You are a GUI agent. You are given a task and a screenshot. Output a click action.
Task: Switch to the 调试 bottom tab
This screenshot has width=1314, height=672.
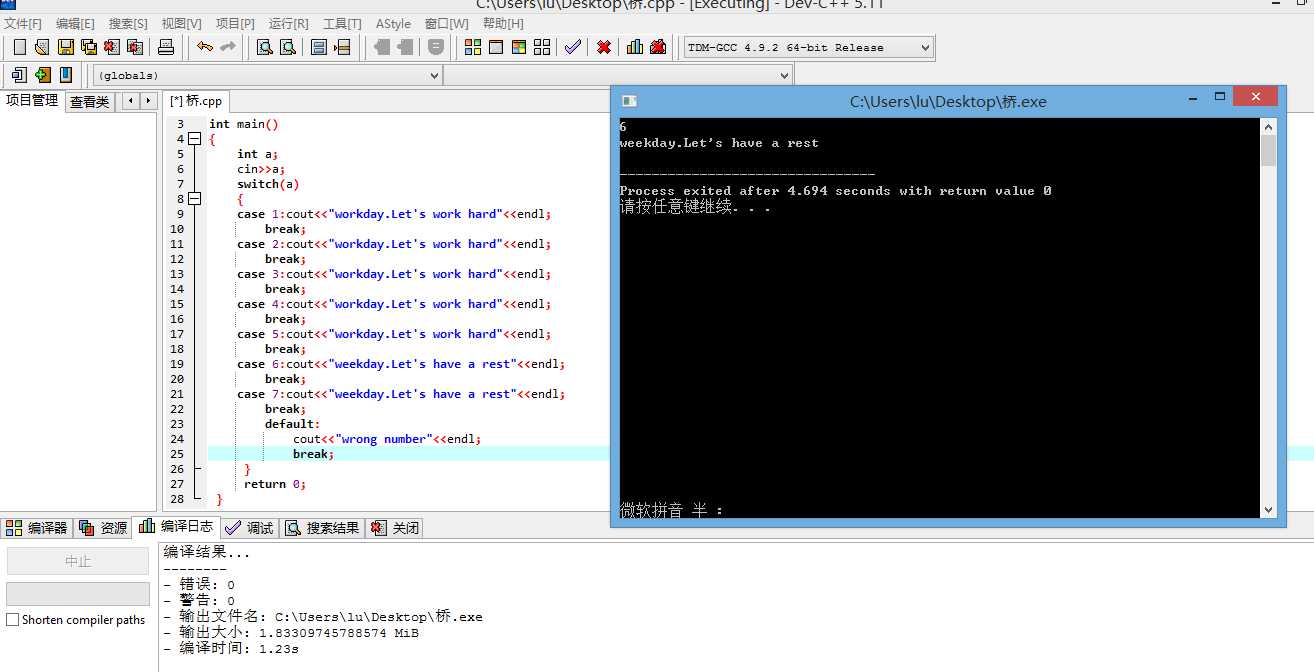pyautogui.click(x=250, y=527)
